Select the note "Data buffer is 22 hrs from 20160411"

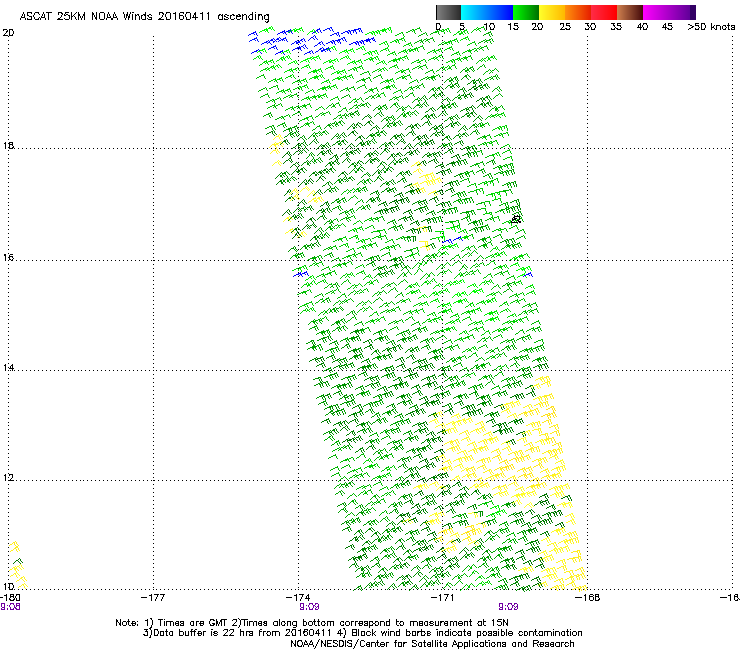click(x=243, y=633)
